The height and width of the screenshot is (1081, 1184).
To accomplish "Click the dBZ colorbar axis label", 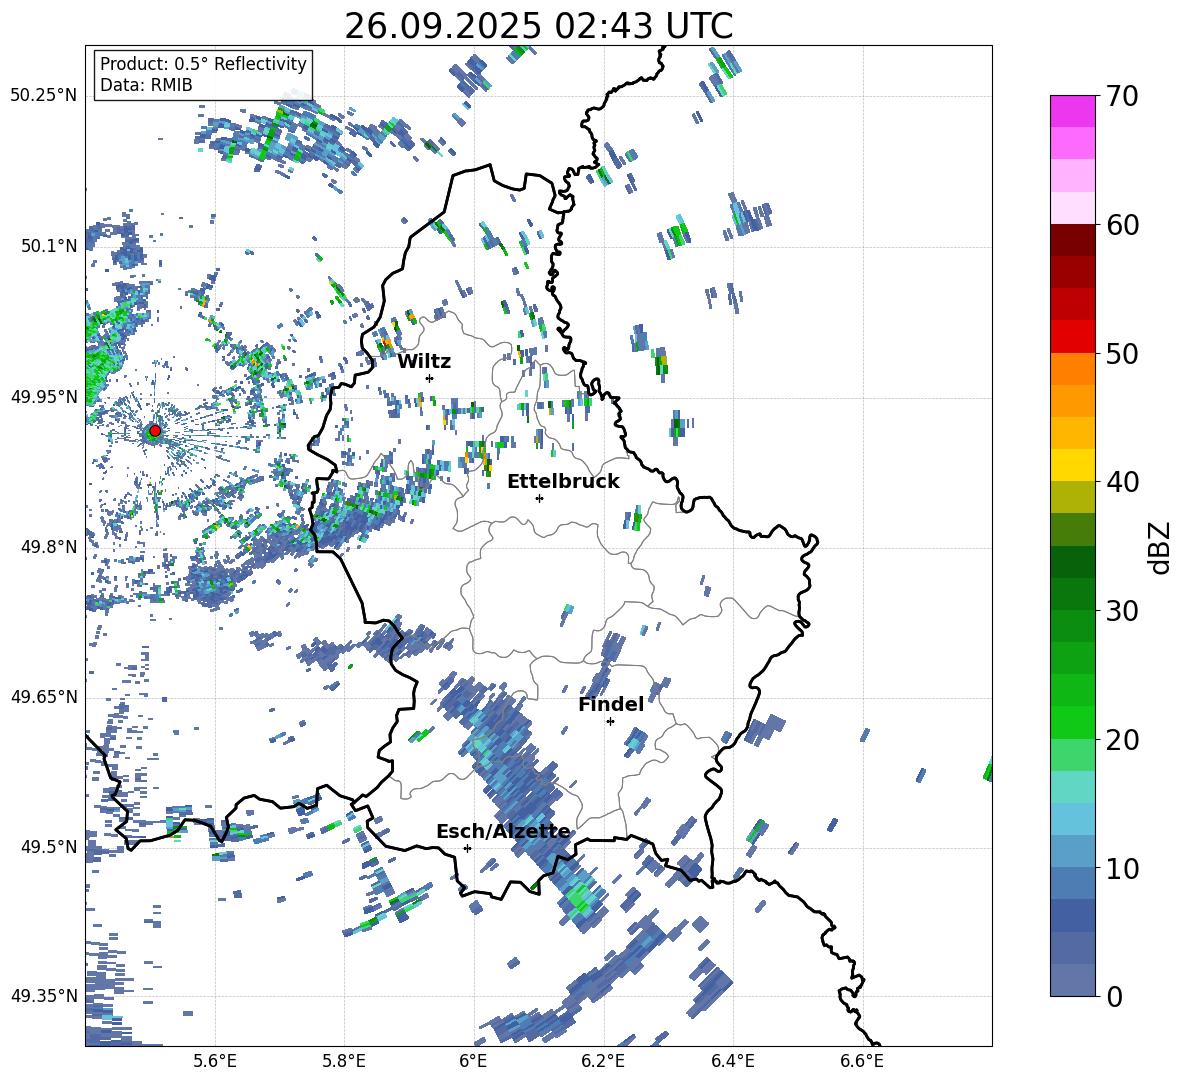I will [x=1159, y=546].
